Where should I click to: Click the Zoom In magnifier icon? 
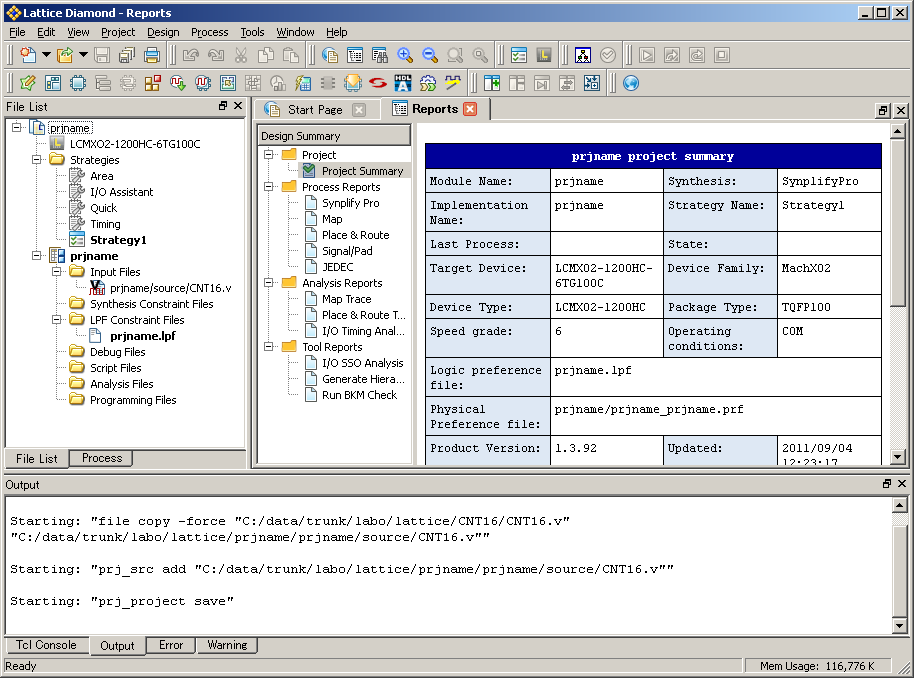(x=405, y=55)
